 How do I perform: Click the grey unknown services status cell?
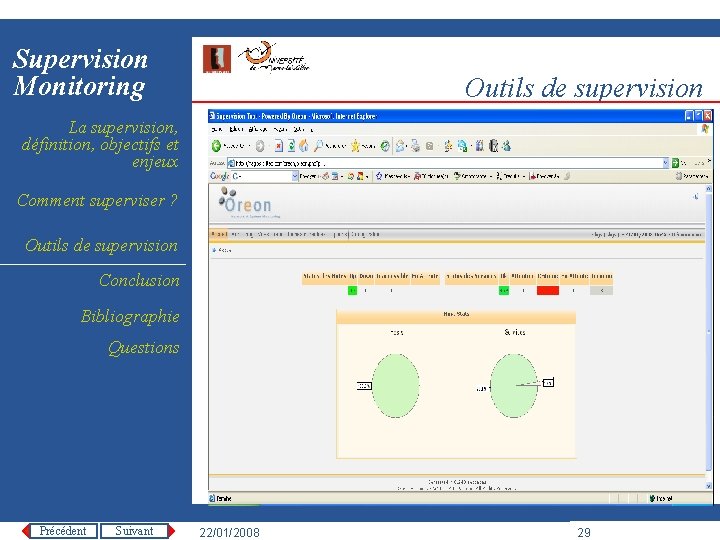[602, 290]
